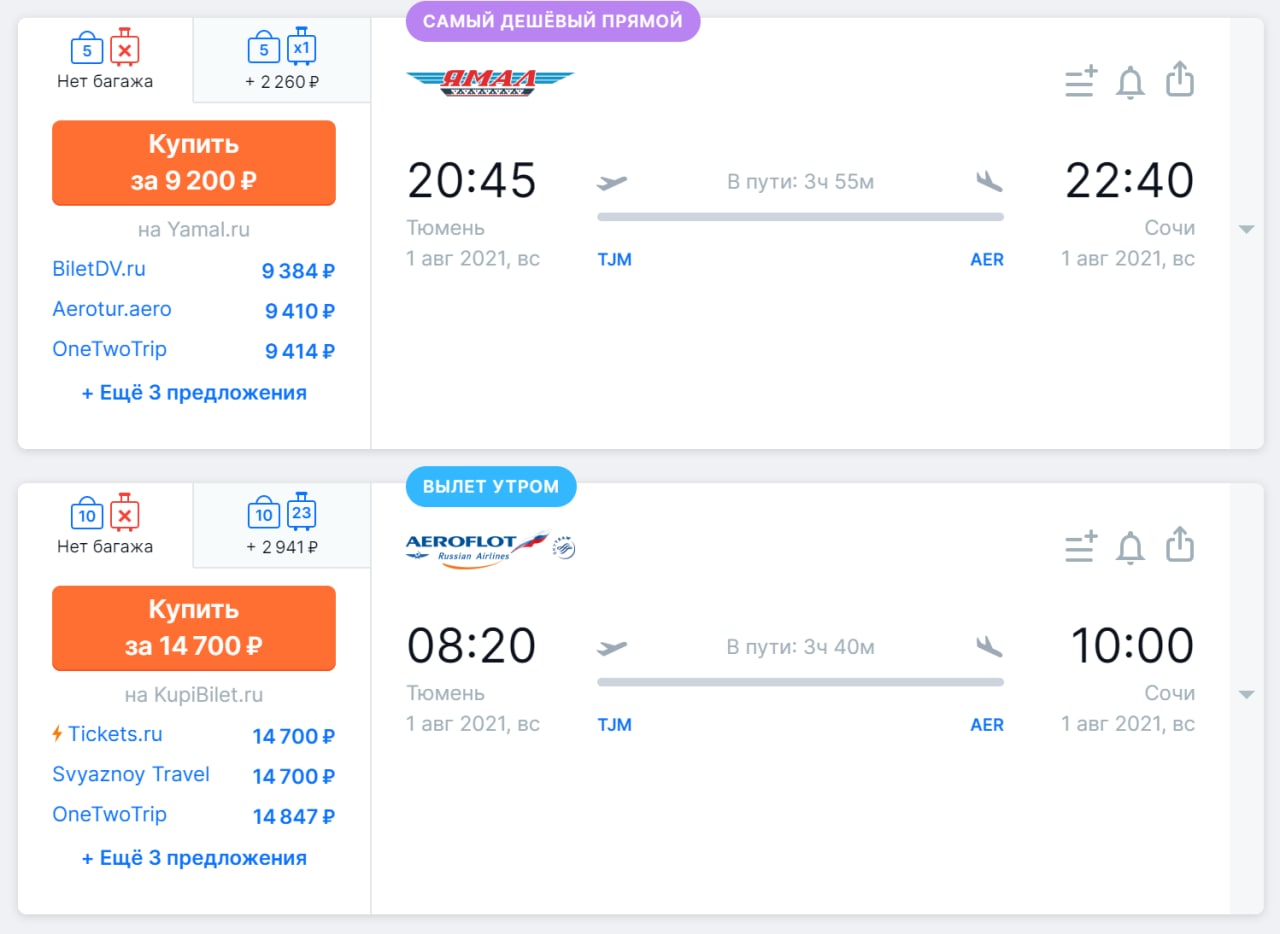Select 'Нет багажа' tab on Yamal ticket
Image resolution: width=1280 pixels, height=934 pixels.
point(105,60)
